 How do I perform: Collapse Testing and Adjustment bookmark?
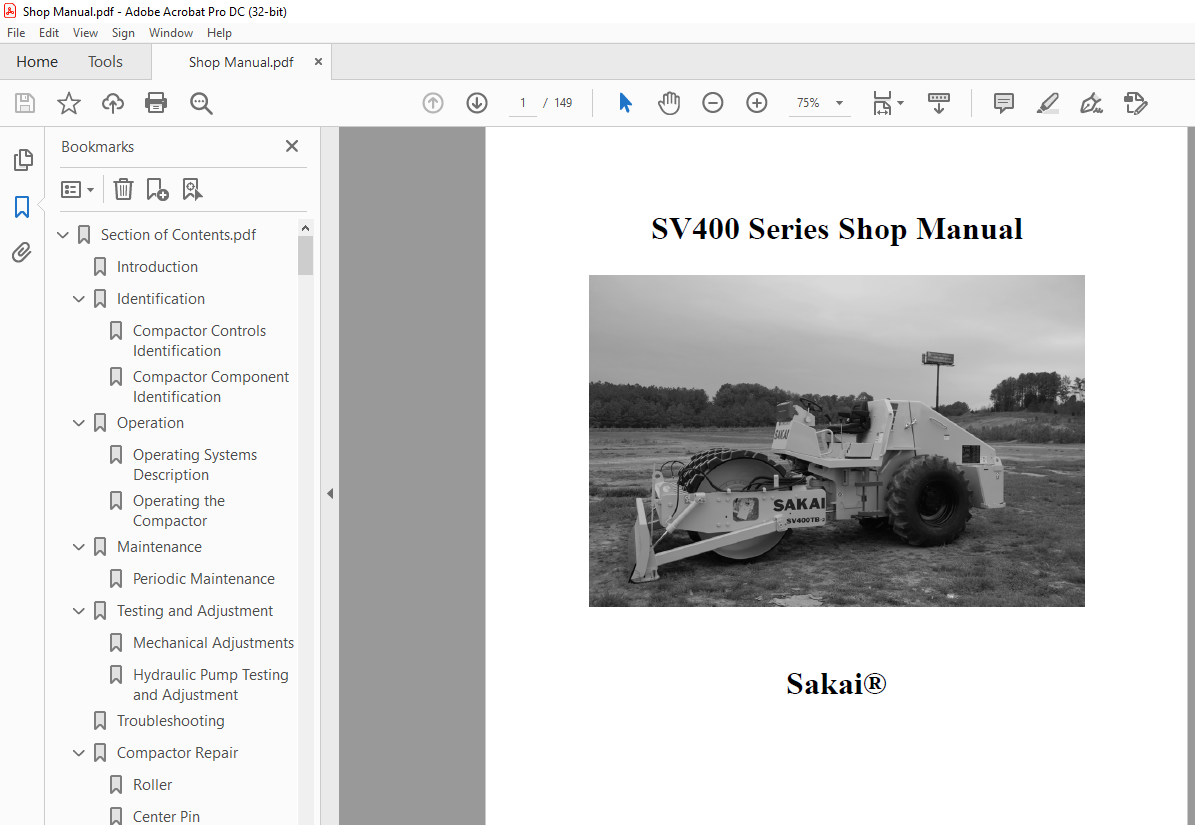tap(78, 612)
